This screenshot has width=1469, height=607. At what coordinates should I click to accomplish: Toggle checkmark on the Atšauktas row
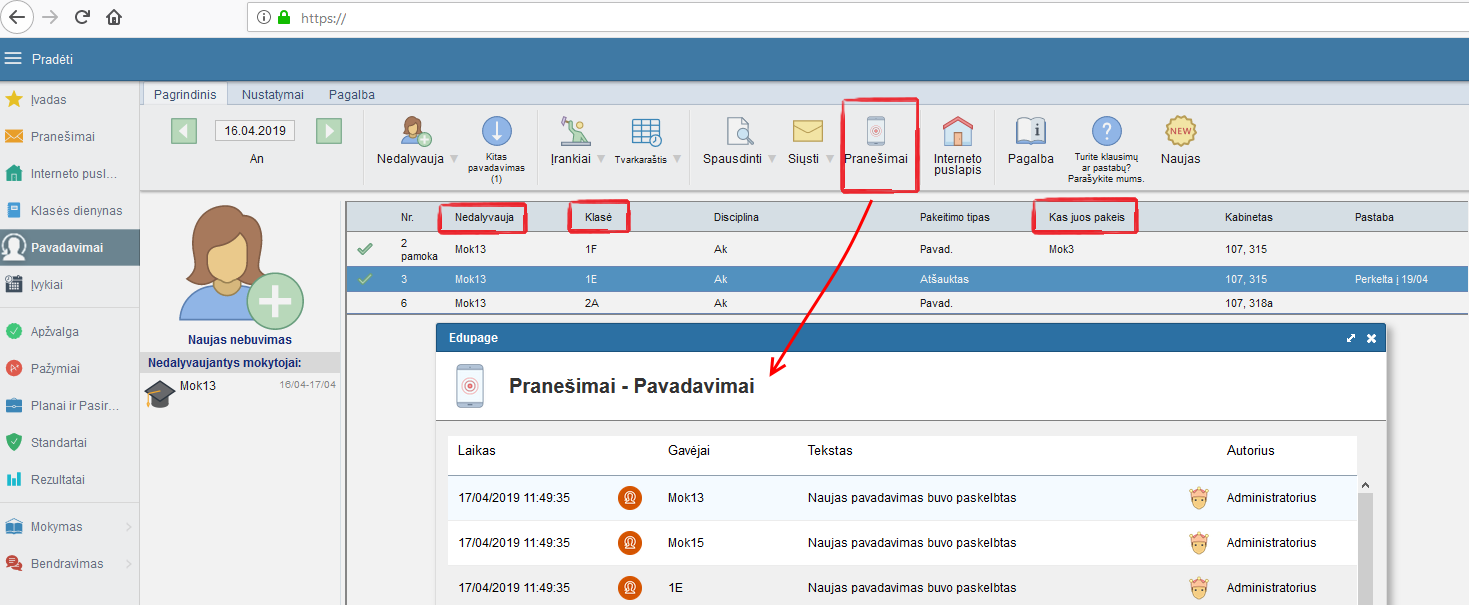click(x=365, y=279)
